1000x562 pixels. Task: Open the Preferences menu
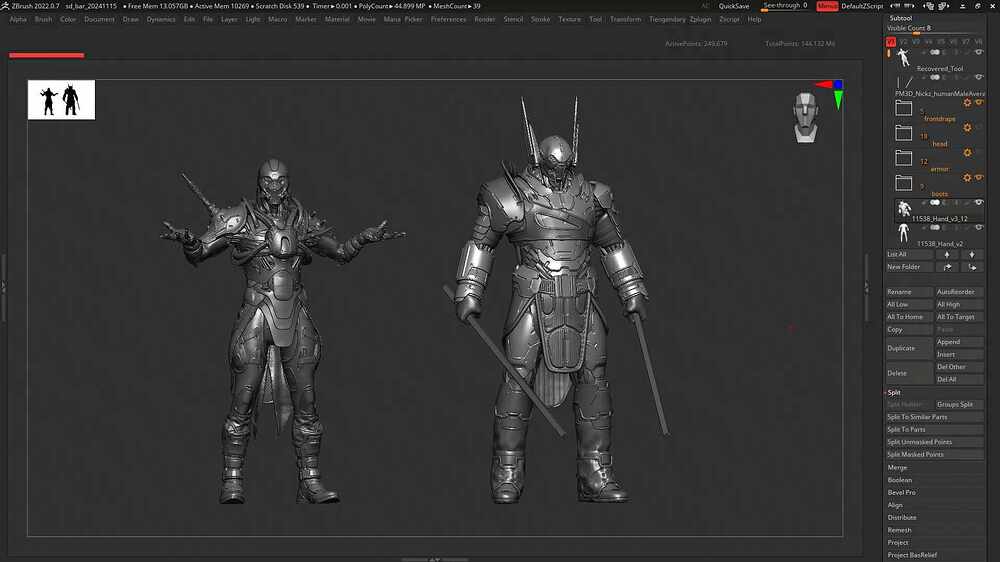(x=448, y=19)
